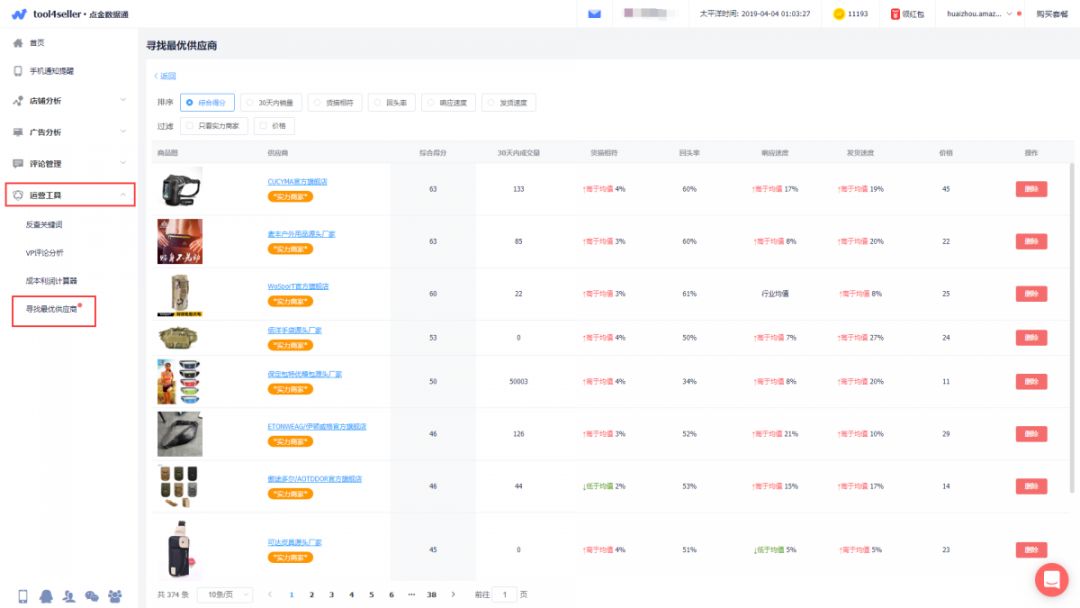Click the pagination ellipsis to jump ahead

tap(411, 594)
